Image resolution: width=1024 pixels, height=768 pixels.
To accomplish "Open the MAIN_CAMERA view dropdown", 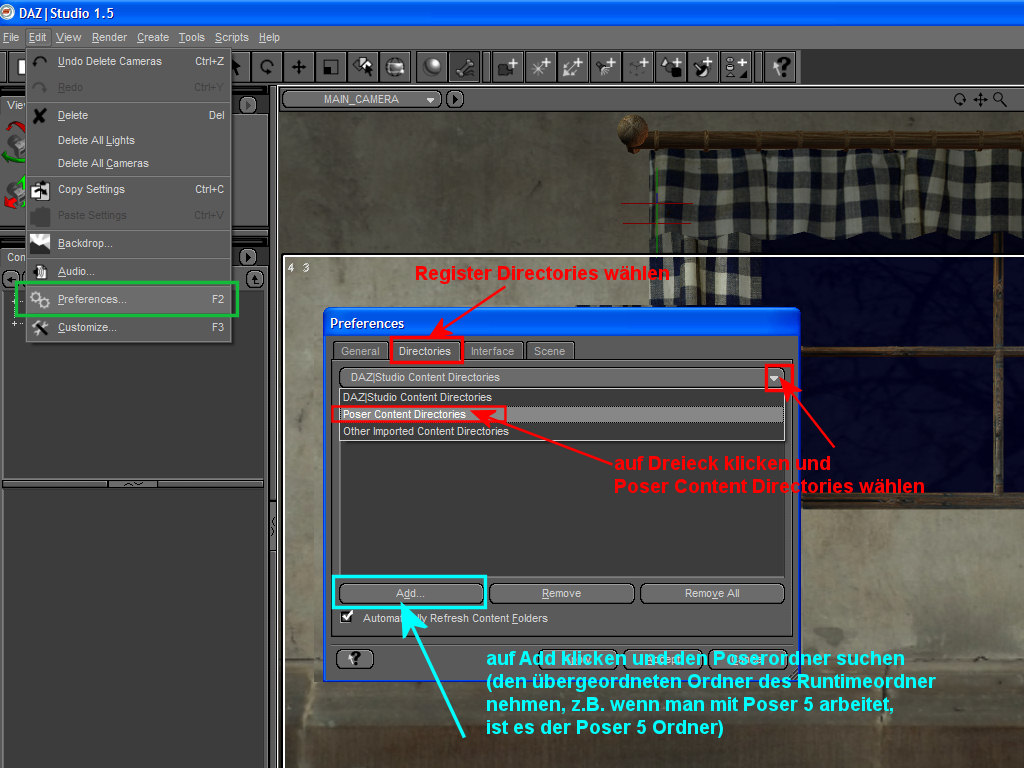I will pos(362,99).
